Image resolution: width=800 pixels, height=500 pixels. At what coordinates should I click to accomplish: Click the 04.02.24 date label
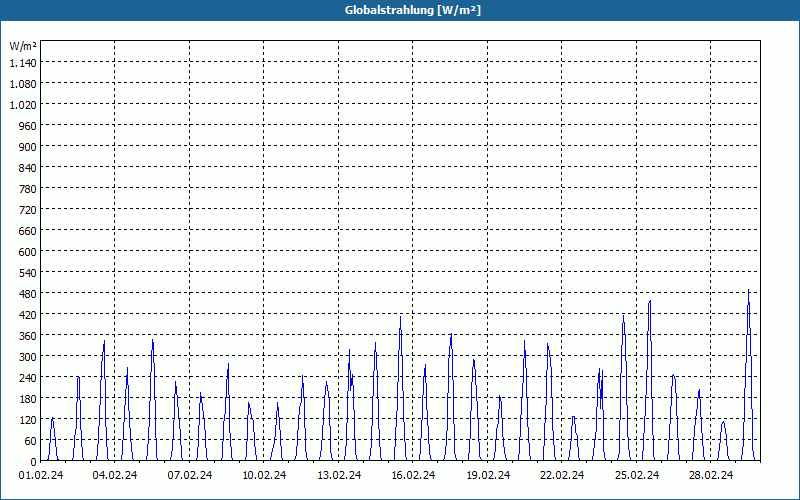point(115,476)
